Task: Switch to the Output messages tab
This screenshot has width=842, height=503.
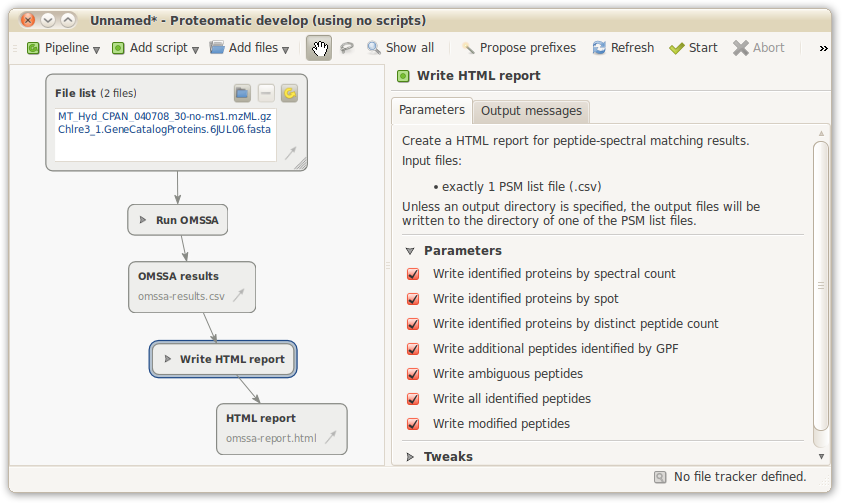Action: [530, 111]
